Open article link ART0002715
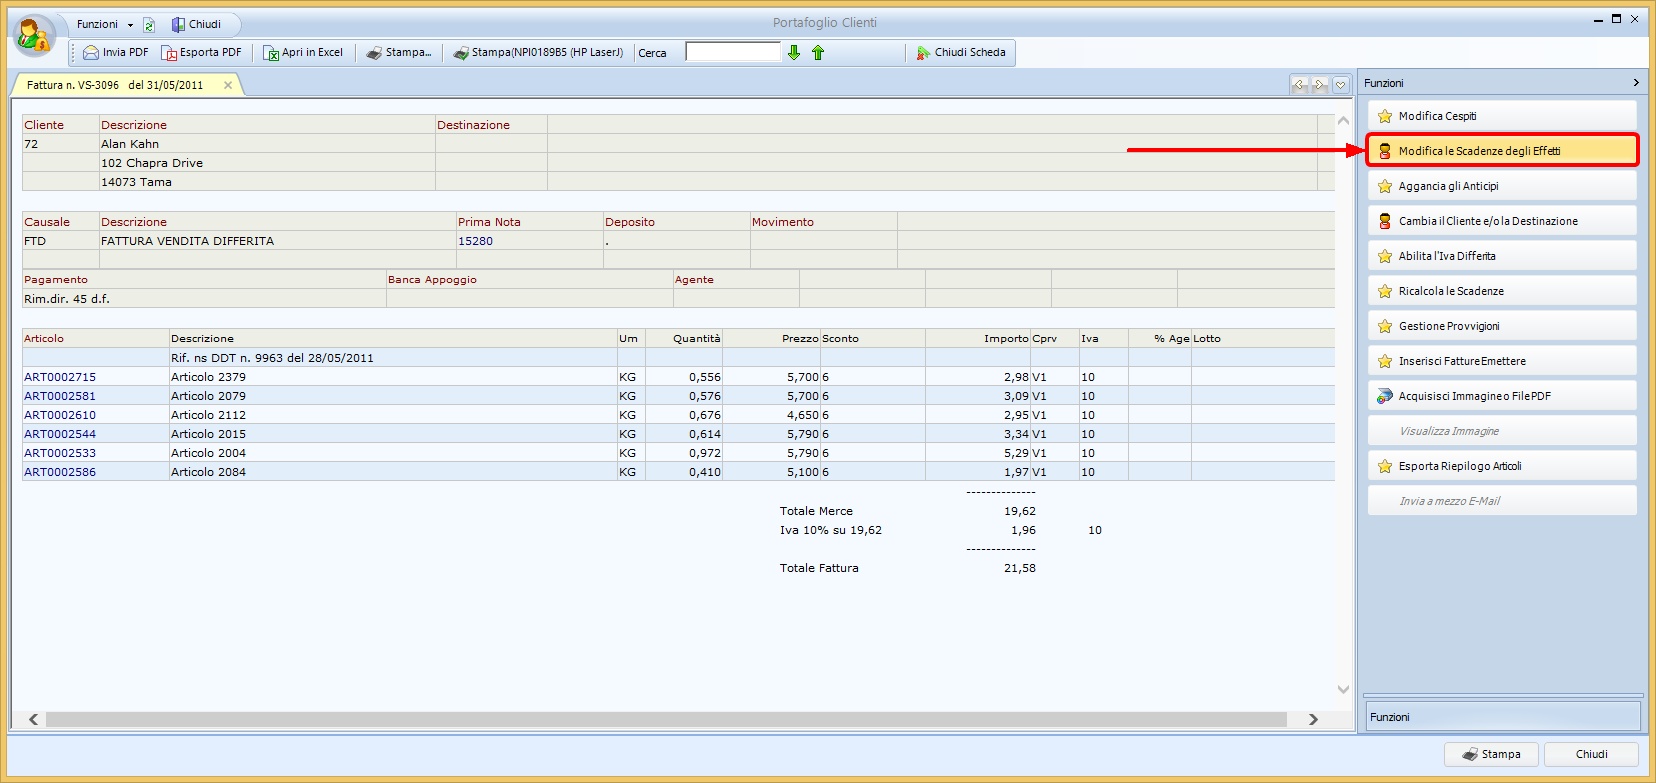 tap(60, 377)
